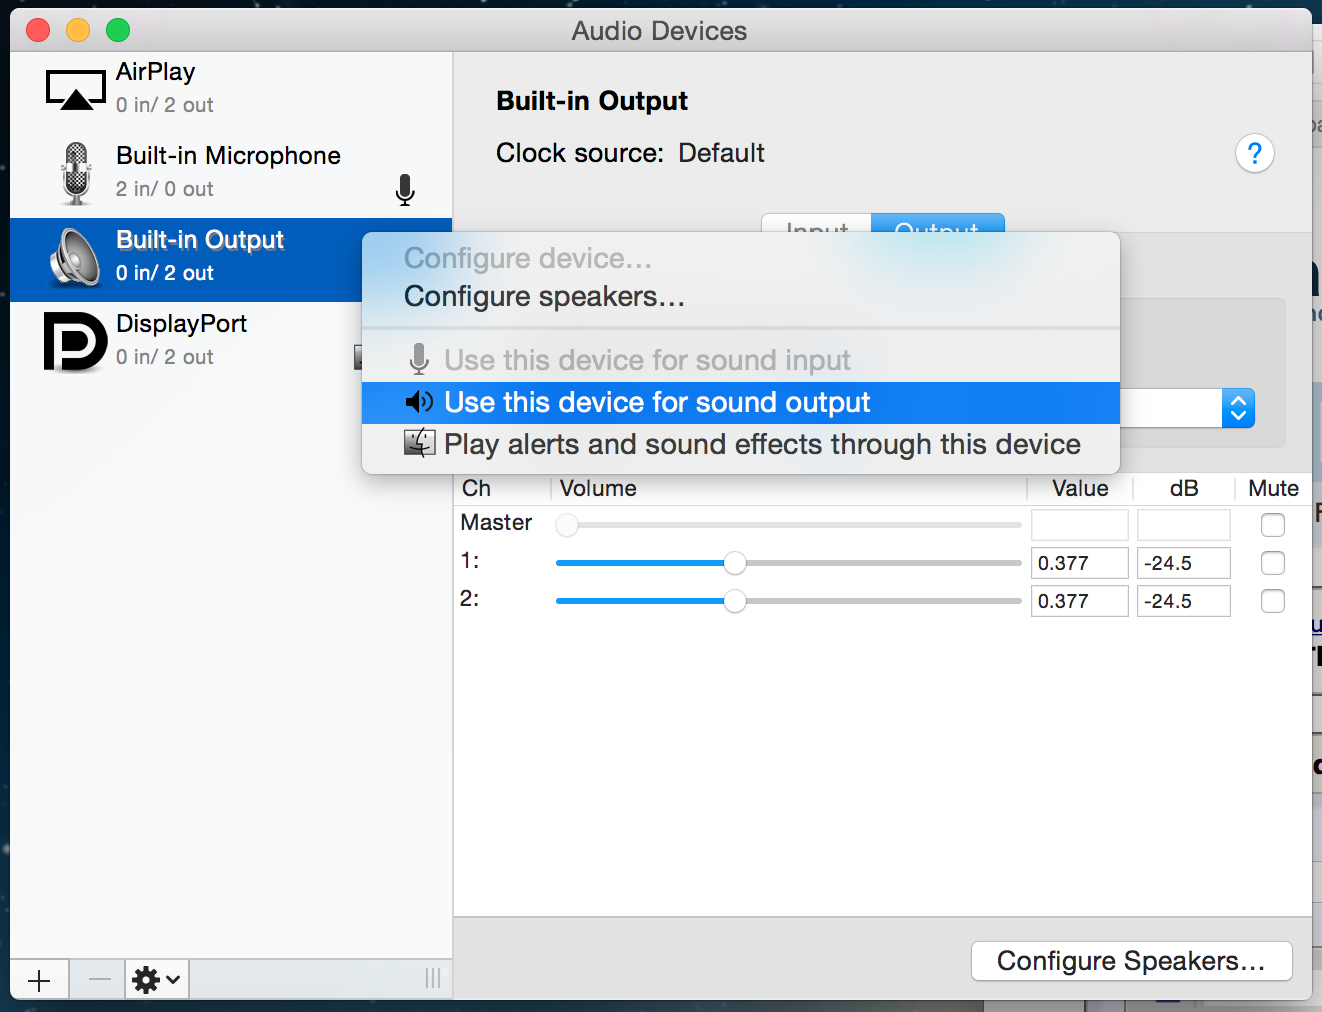Click the Configure Speakers… button
Image resolution: width=1322 pixels, height=1012 pixels.
(x=1132, y=961)
